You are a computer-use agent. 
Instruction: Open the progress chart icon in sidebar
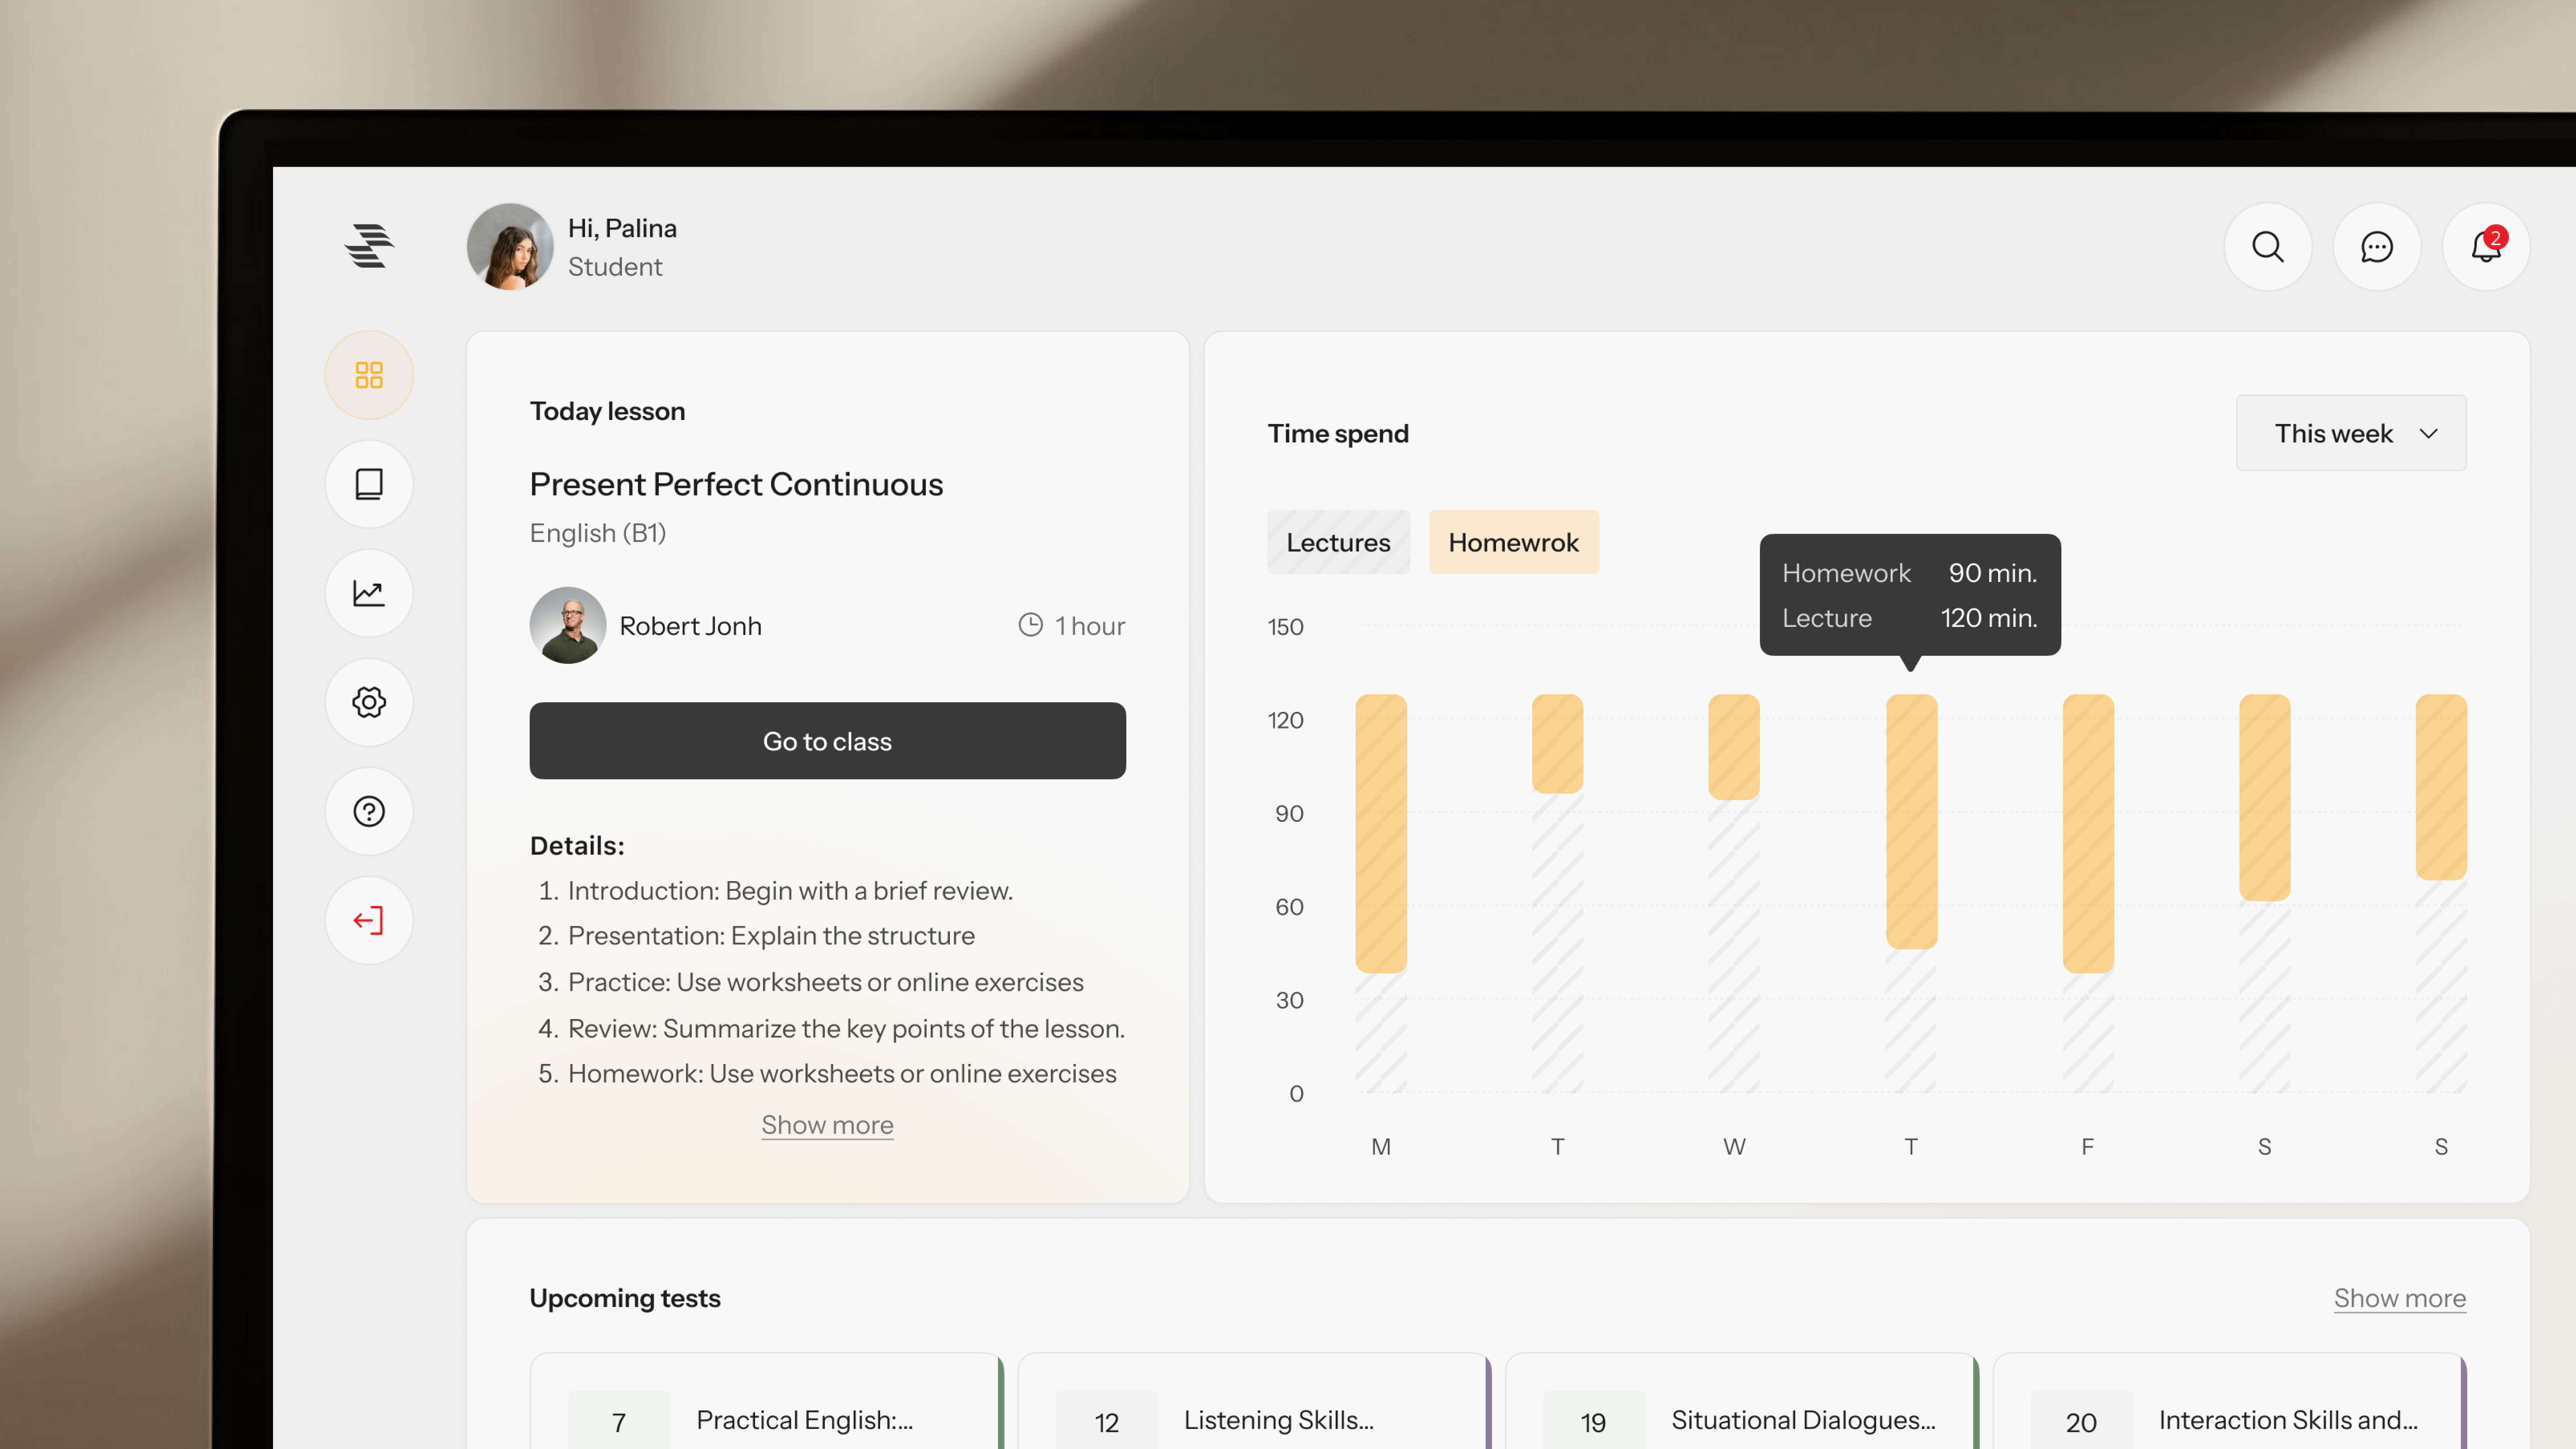pos(369,593)
